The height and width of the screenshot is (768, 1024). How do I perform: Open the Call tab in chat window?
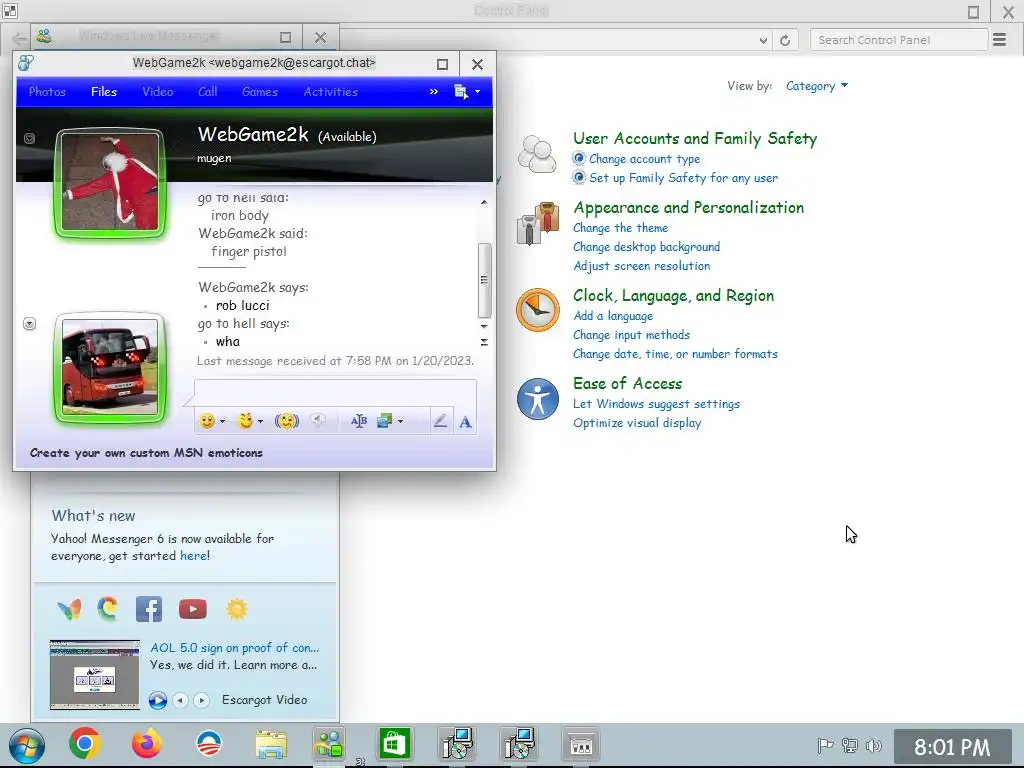[x=208, y=92]
